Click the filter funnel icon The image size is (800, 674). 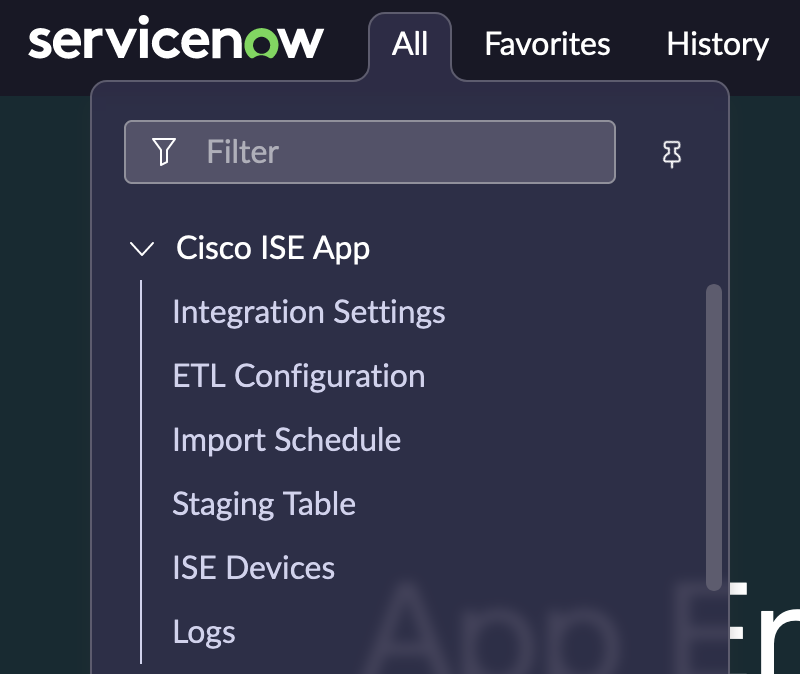coord(164,152)
